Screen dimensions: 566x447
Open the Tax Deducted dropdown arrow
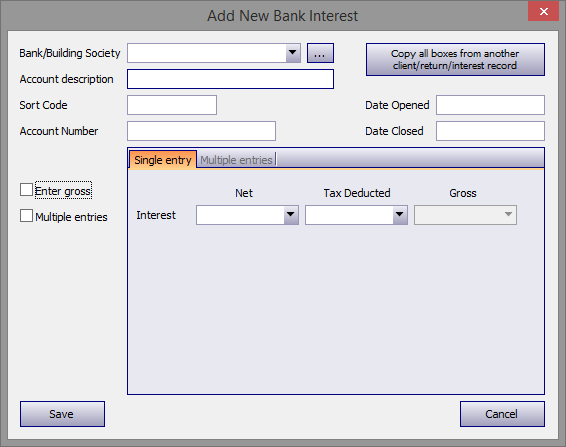pyautogui.click(x=400, y=215)
